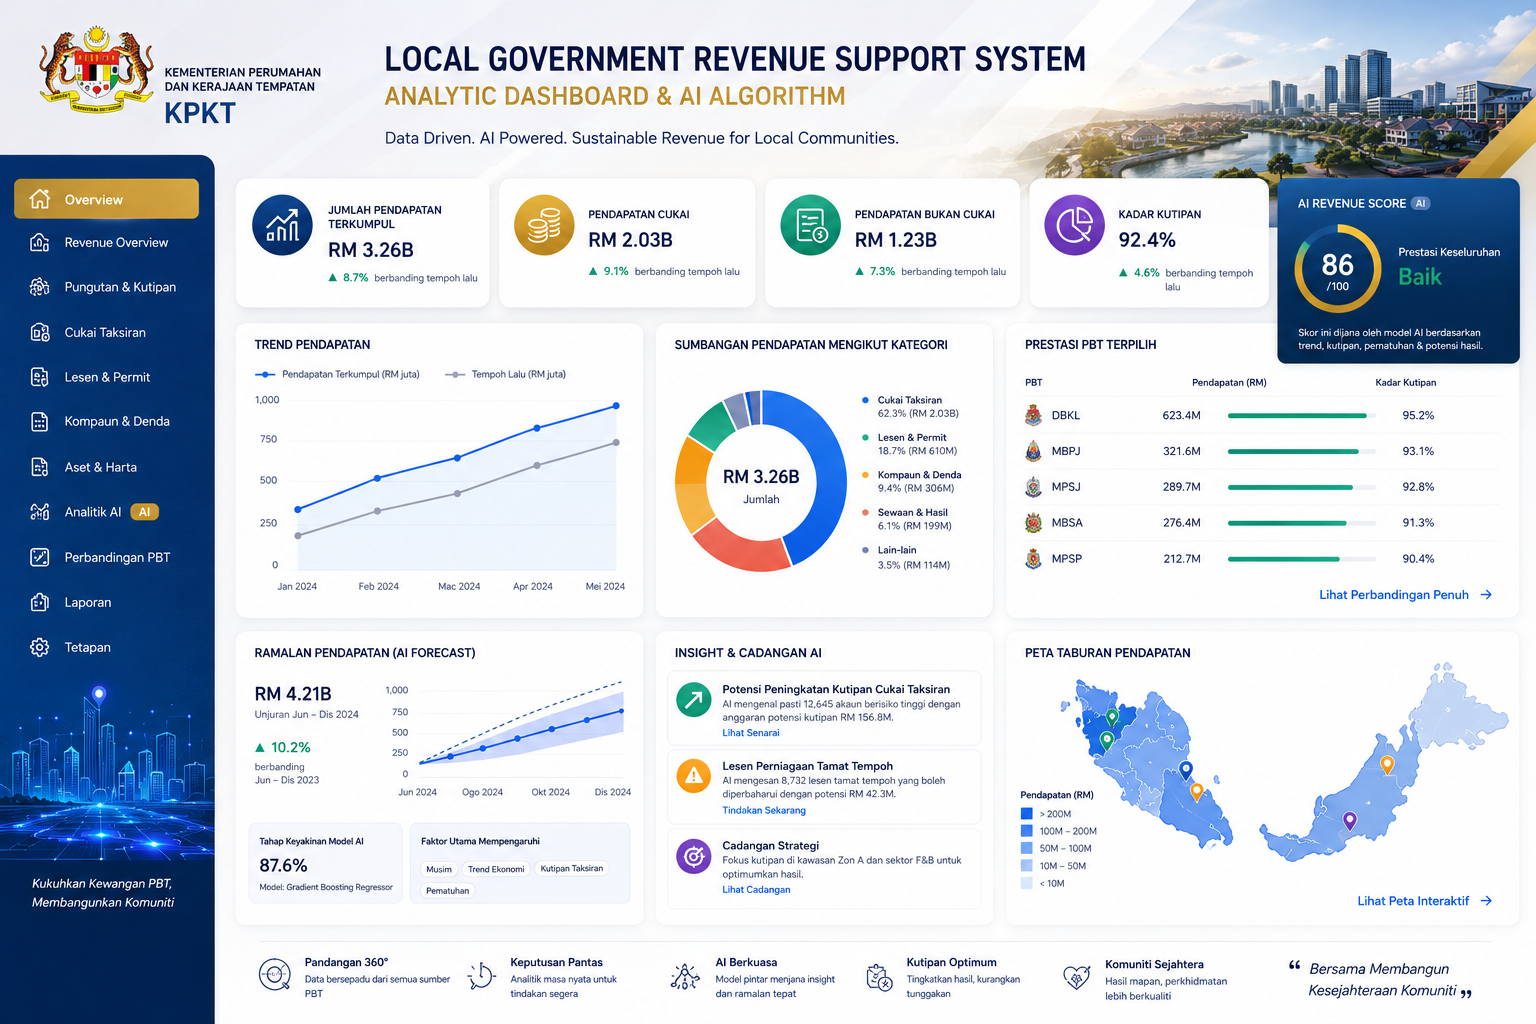
Task: Click the MPSJ crest icon
Action: (1033, 487)
